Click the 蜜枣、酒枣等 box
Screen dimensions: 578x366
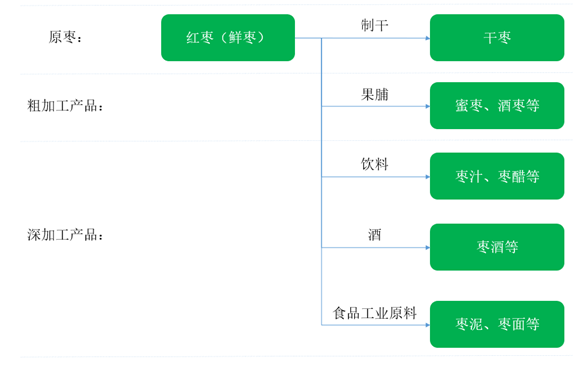point(497,106)
